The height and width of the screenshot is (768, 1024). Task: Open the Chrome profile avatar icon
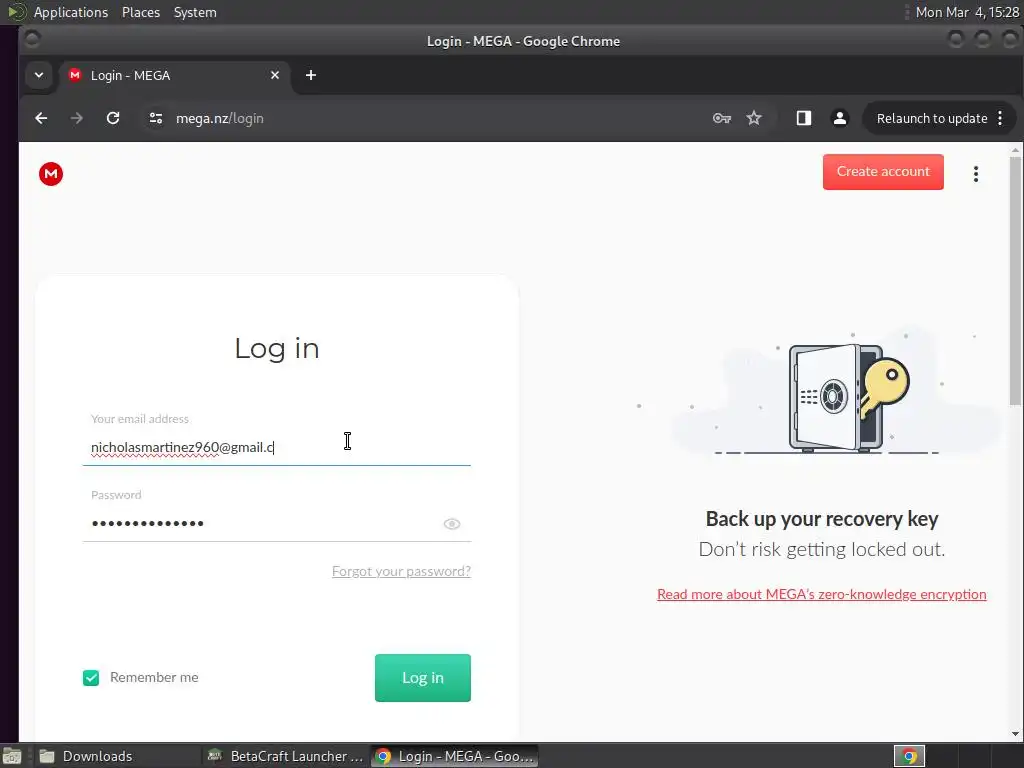pos(840,118)
